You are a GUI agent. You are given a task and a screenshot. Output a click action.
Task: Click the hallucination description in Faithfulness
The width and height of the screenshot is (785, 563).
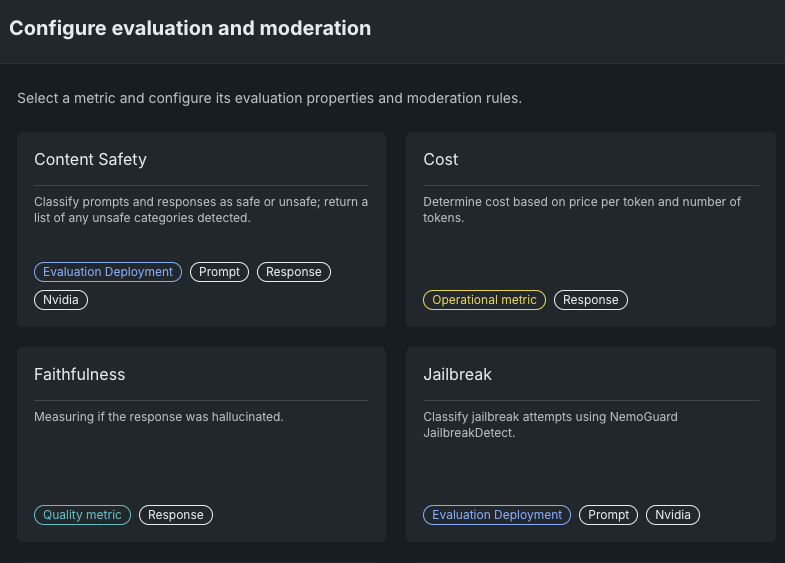pos(158,416)
